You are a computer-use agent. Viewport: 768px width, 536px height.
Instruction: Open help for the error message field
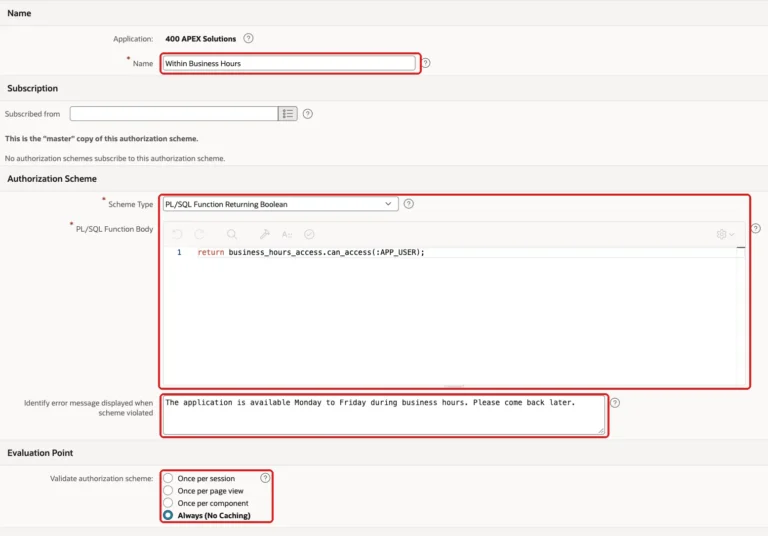[615, 403]
